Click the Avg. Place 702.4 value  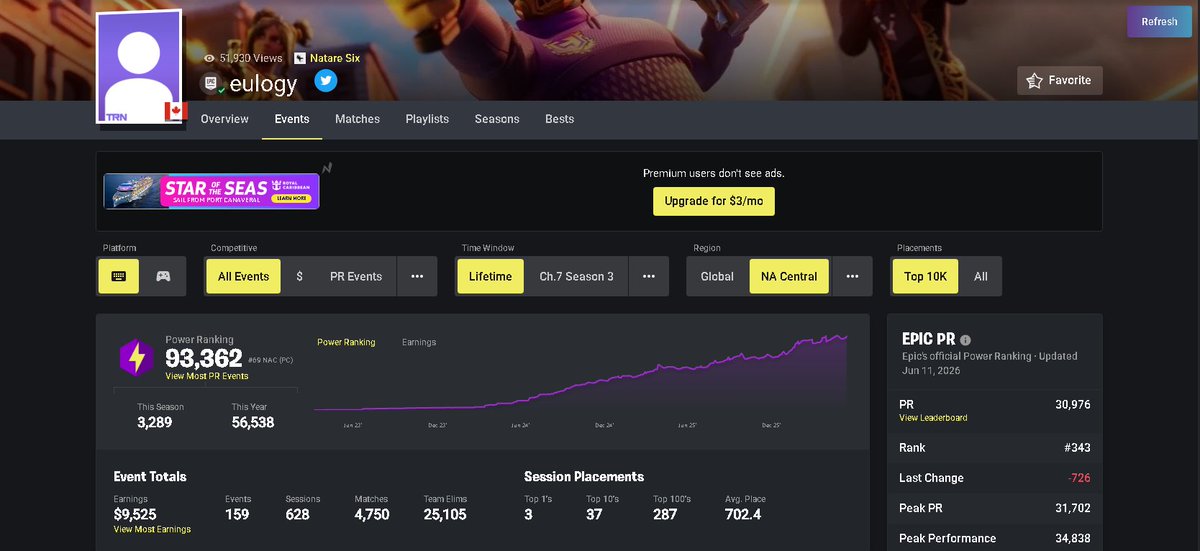pyautogui.click(x=744, y=514)
